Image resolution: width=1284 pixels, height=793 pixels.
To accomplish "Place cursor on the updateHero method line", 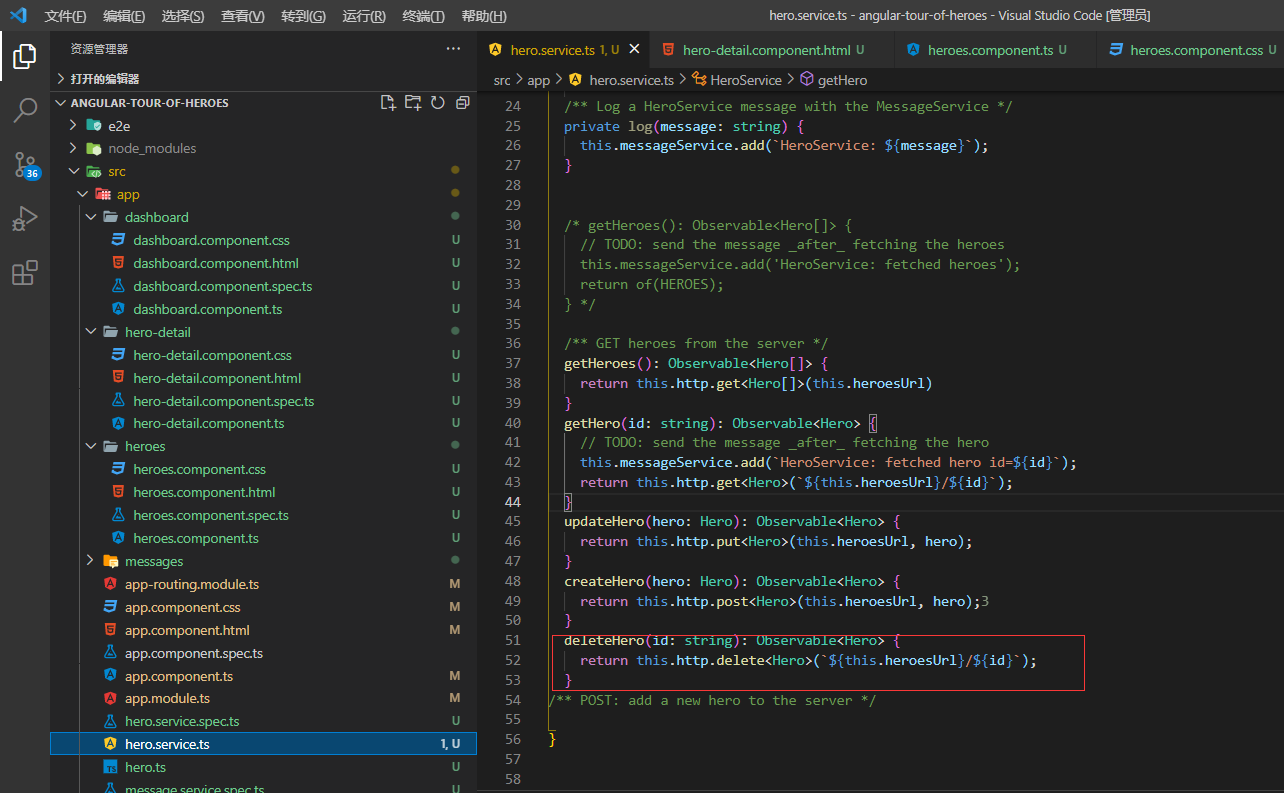I will [x=732, y=522].
